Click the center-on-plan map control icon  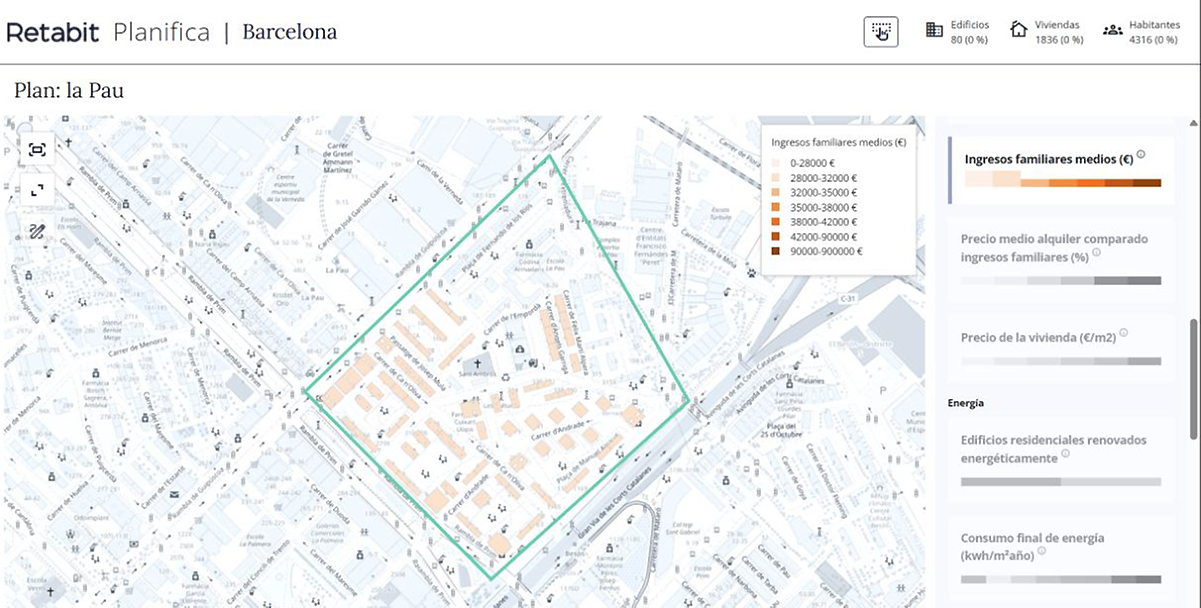click(37, 150)
